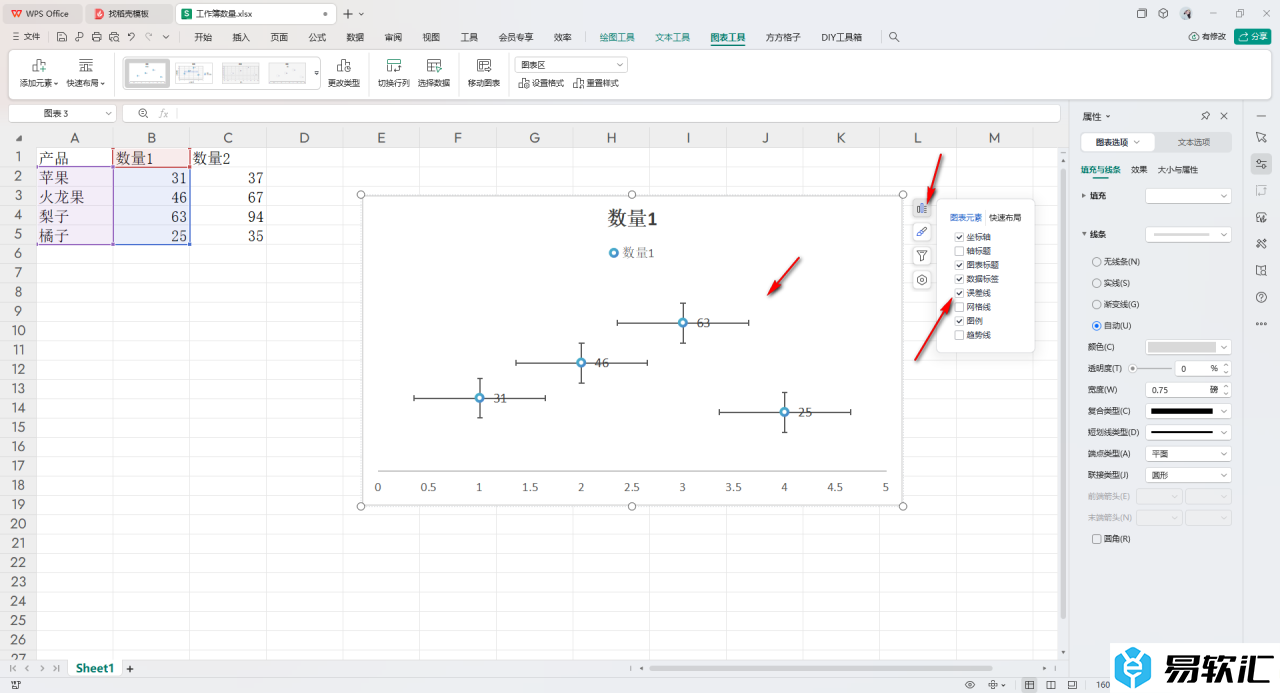Open the 插入 Insert ribbon tab
The height and width of the screenshot is (693, 1280).
coord(241,37)
